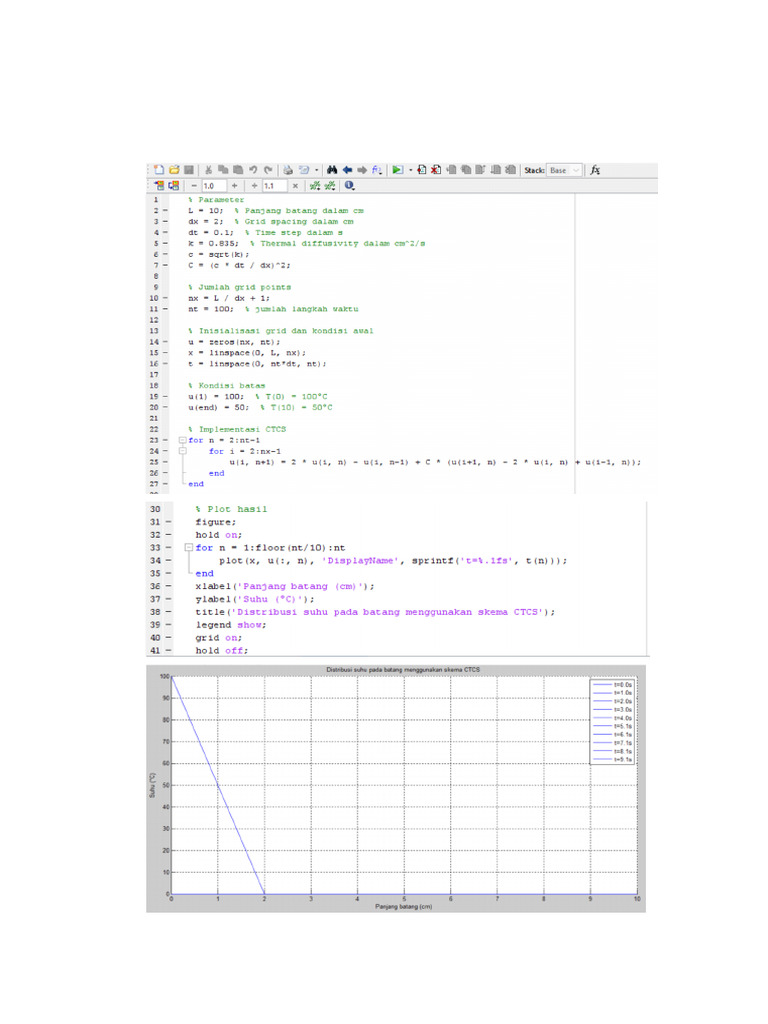The height and width of the screenshot is (1024, 768).
Task: Set a breakpoint at line 25 dash
Action: 164,462
